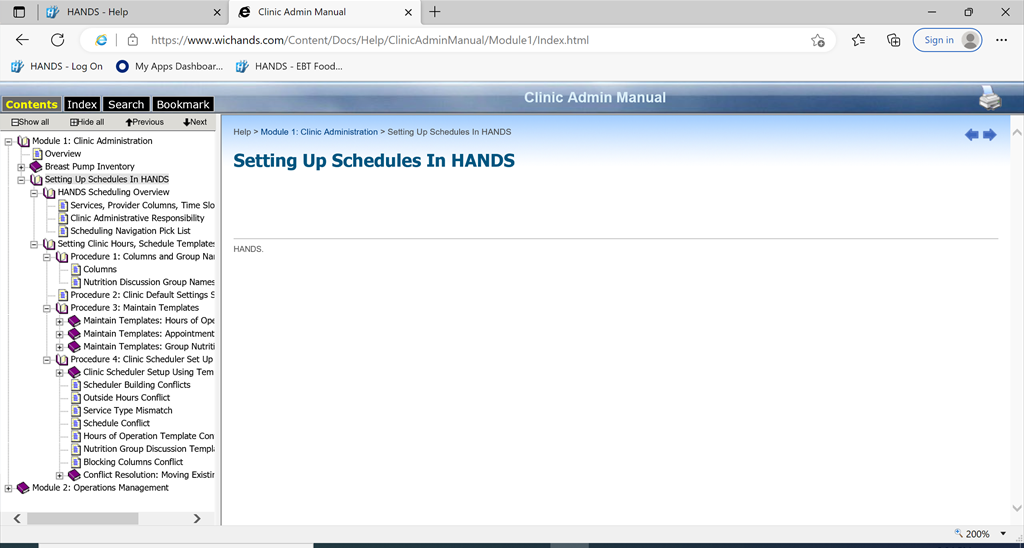The image size is (1024, 548).
Task: Expand the Module 2: Operations Management node
Action: pyautogui.click(x=9, y=488)
